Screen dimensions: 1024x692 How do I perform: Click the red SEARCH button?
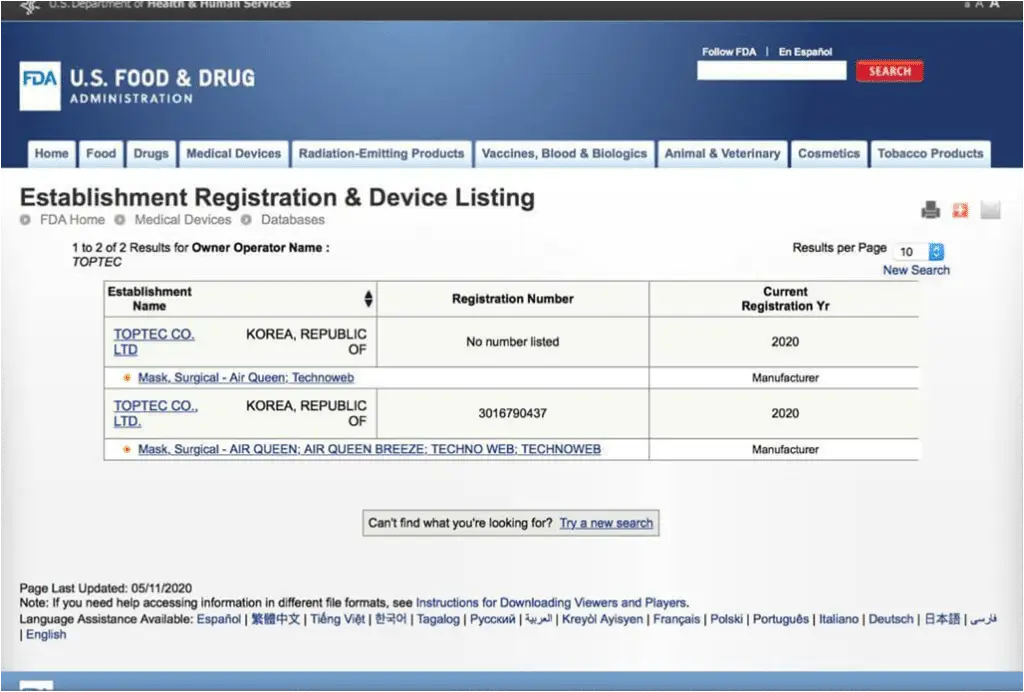(x=889, y=71)
